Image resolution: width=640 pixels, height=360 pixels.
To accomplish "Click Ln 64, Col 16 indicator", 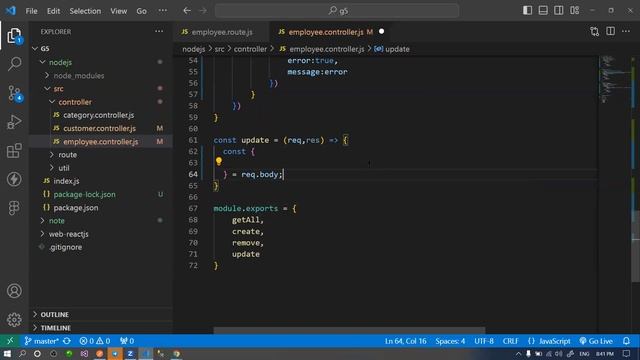I will pos(405,341).
